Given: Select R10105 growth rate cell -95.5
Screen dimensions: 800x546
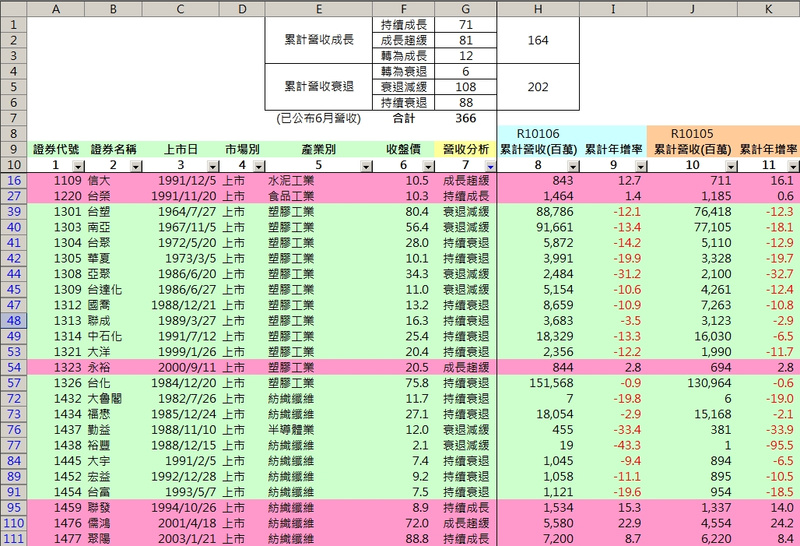Looking at the screenshot, I should click(x=768, y=445).
